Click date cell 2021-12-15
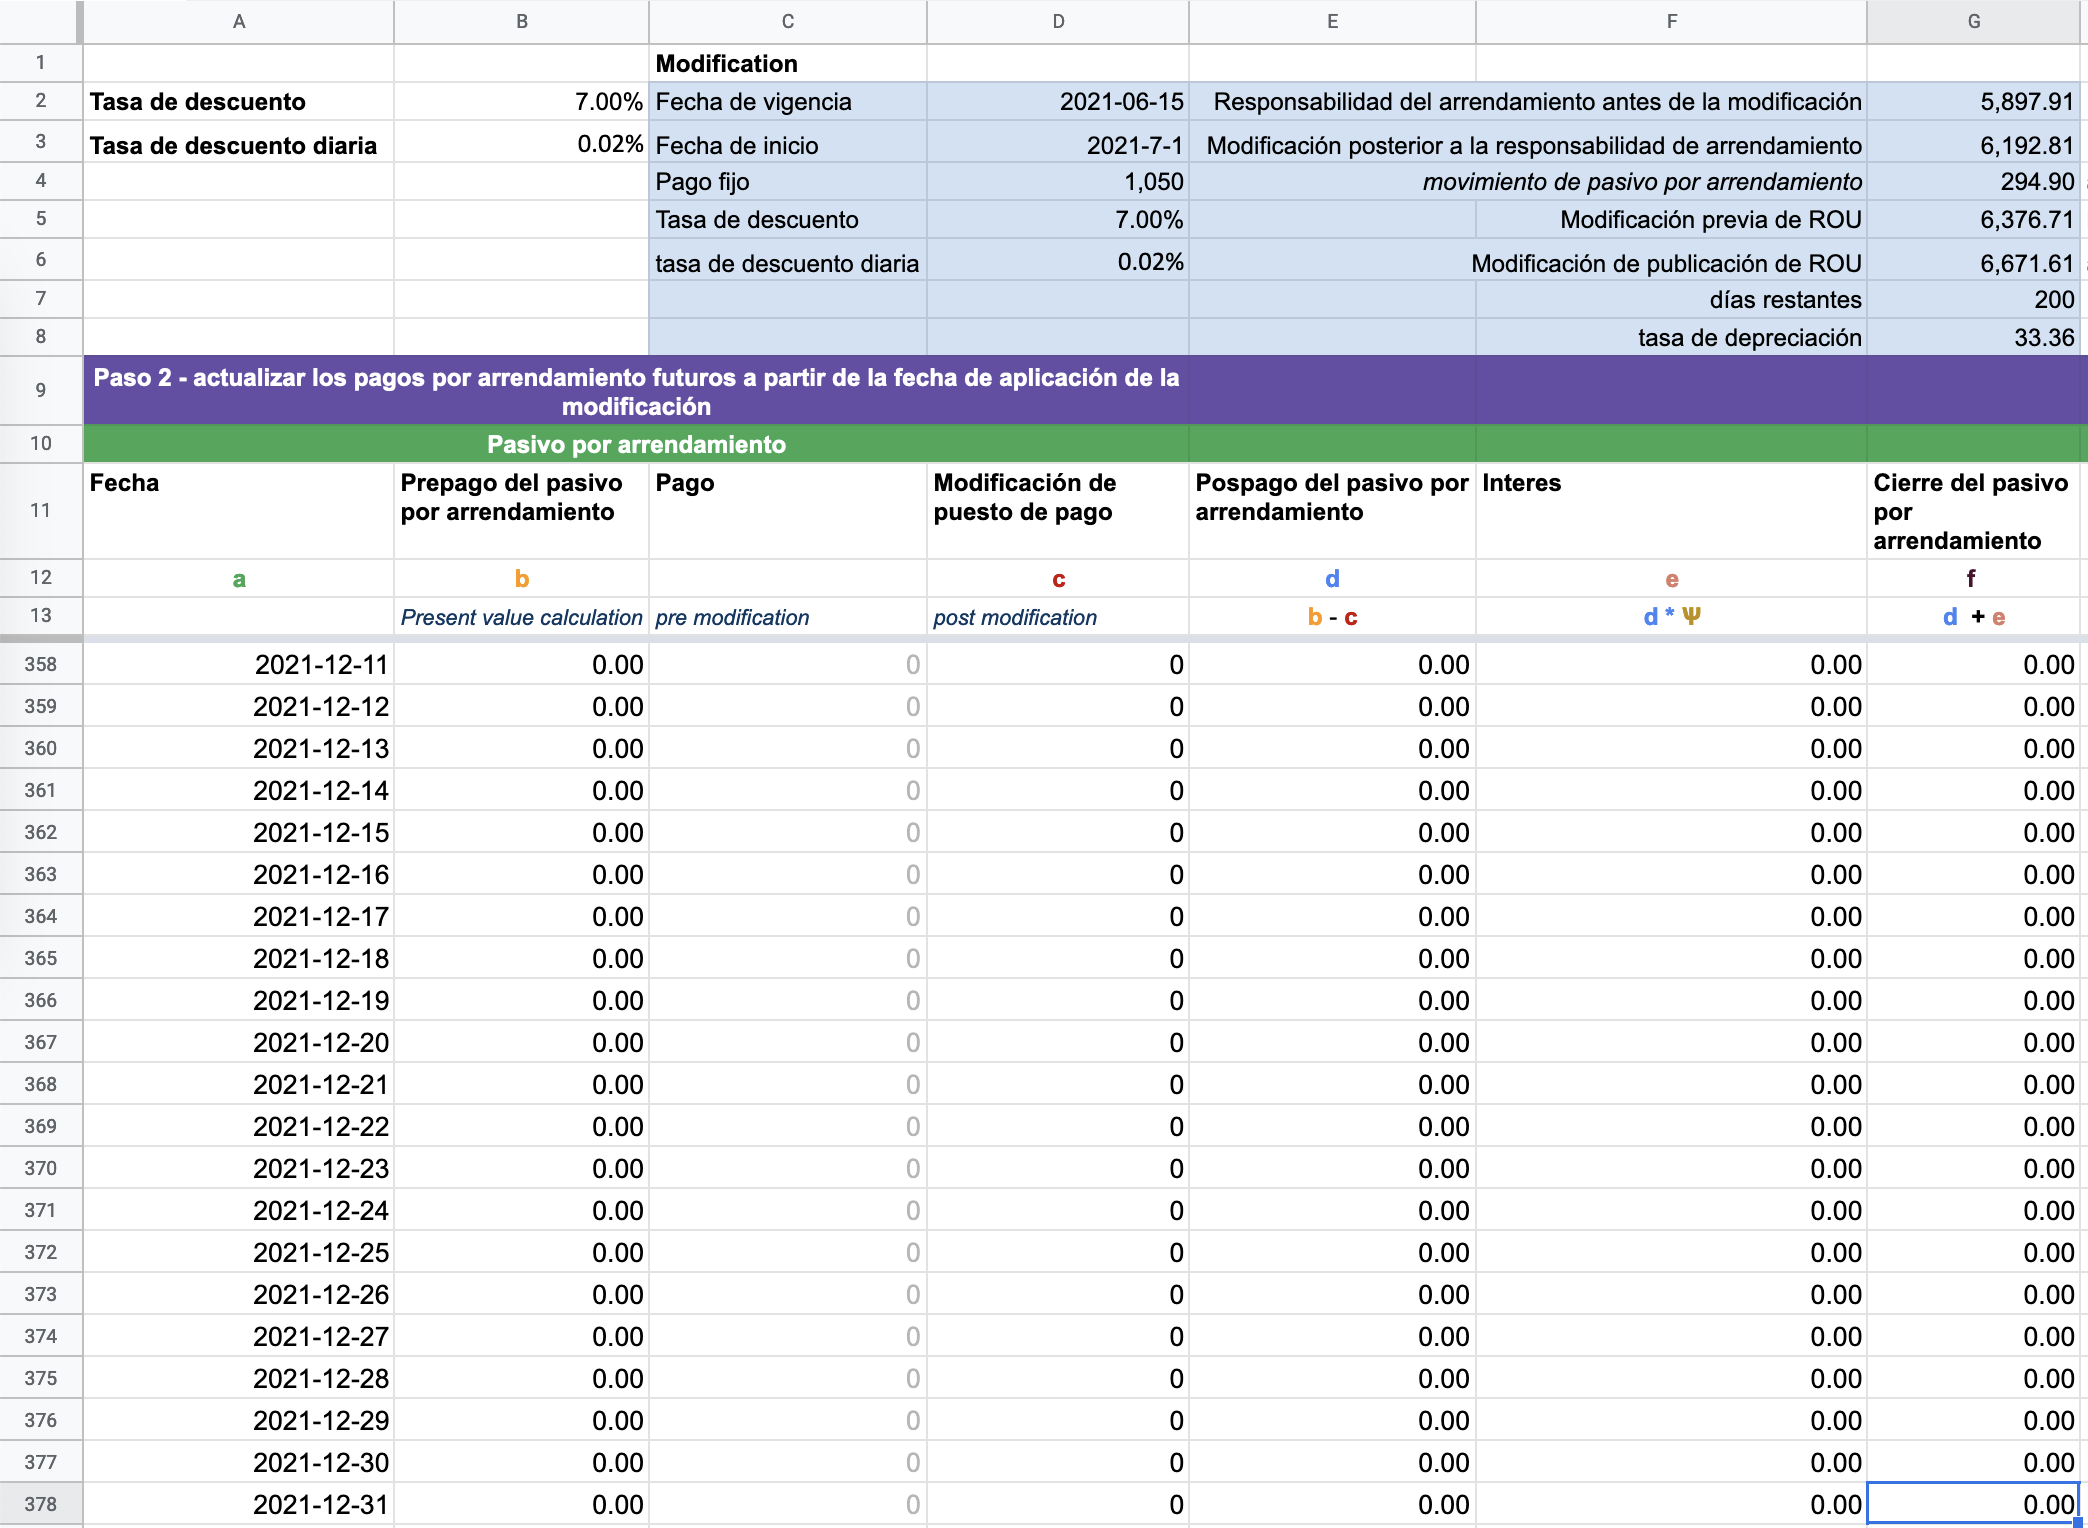The image size is (2088, 1528). tap(239, 832)
